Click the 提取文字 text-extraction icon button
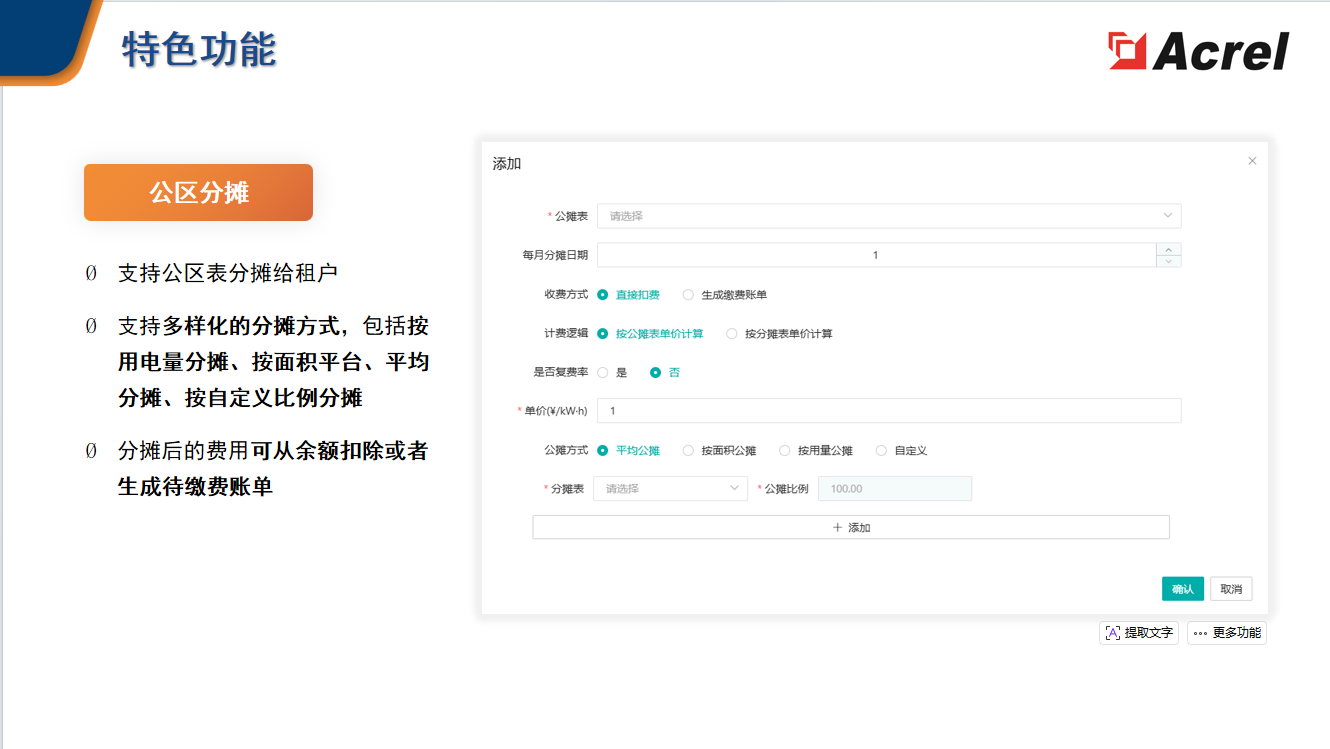 tap(1138, 632)
